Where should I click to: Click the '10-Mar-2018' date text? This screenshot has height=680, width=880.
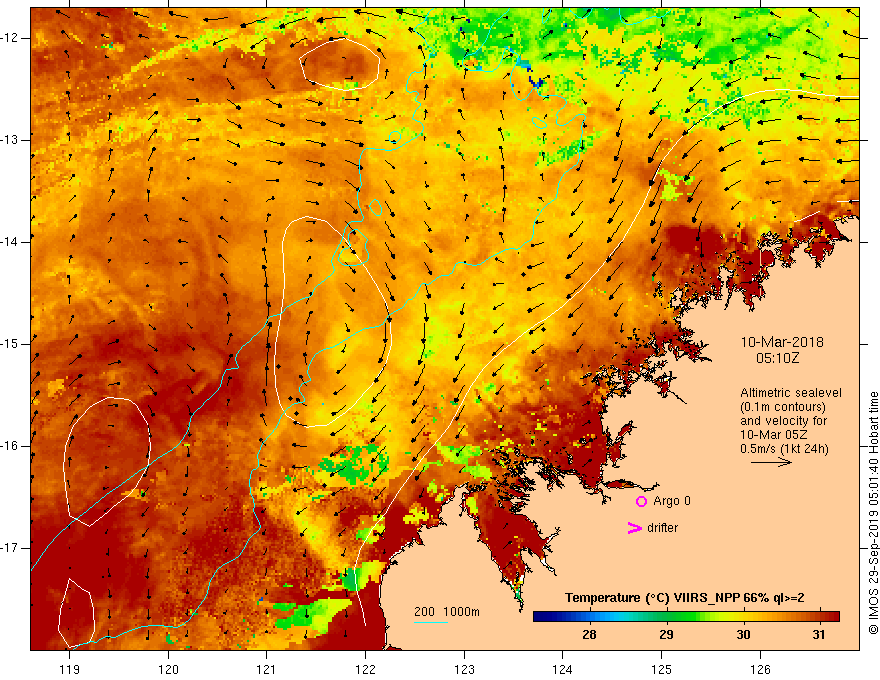tap(782, 342)
